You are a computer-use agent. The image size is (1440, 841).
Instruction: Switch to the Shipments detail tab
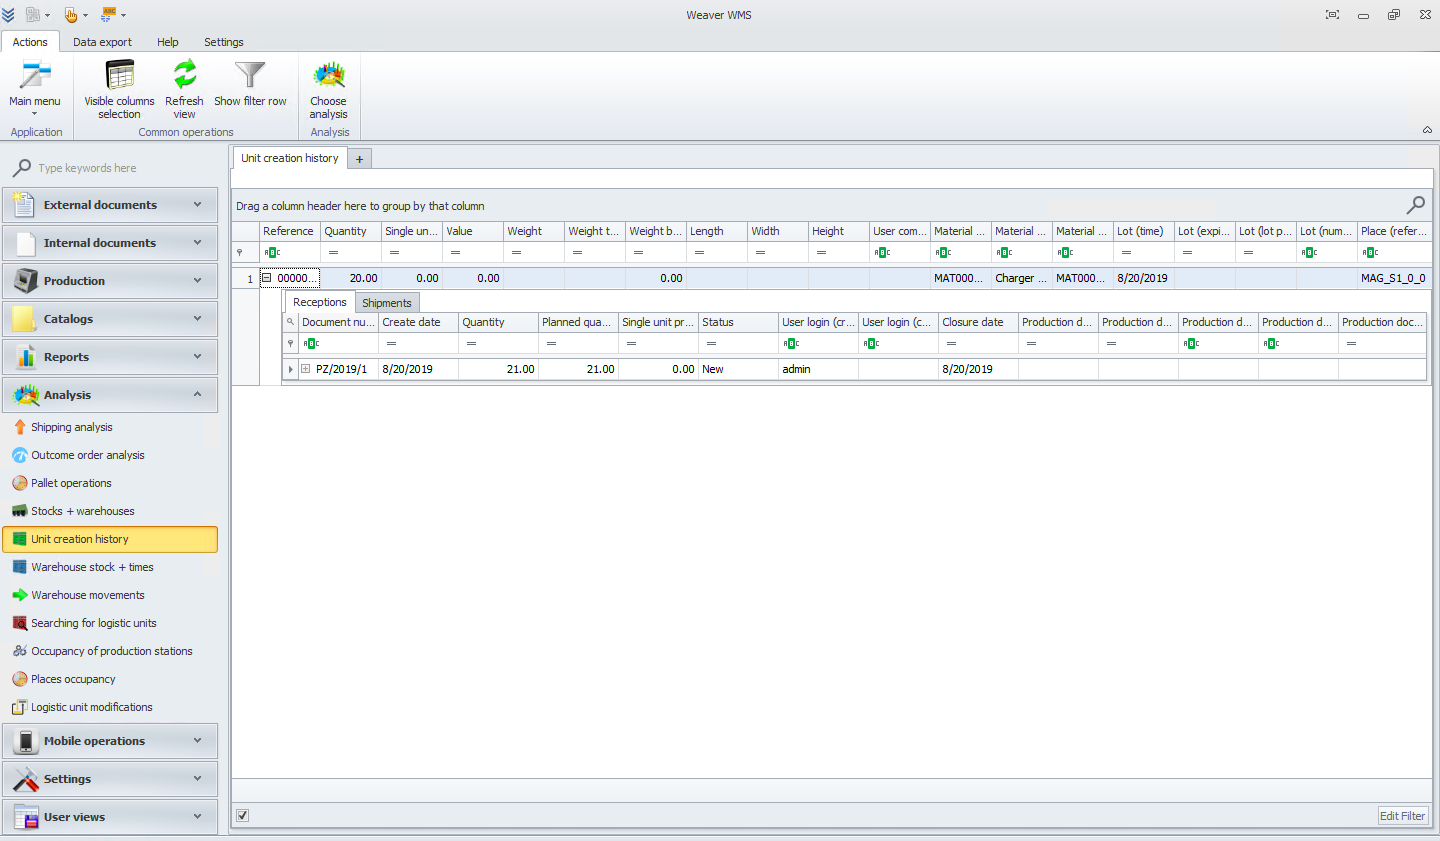point(387,303)
